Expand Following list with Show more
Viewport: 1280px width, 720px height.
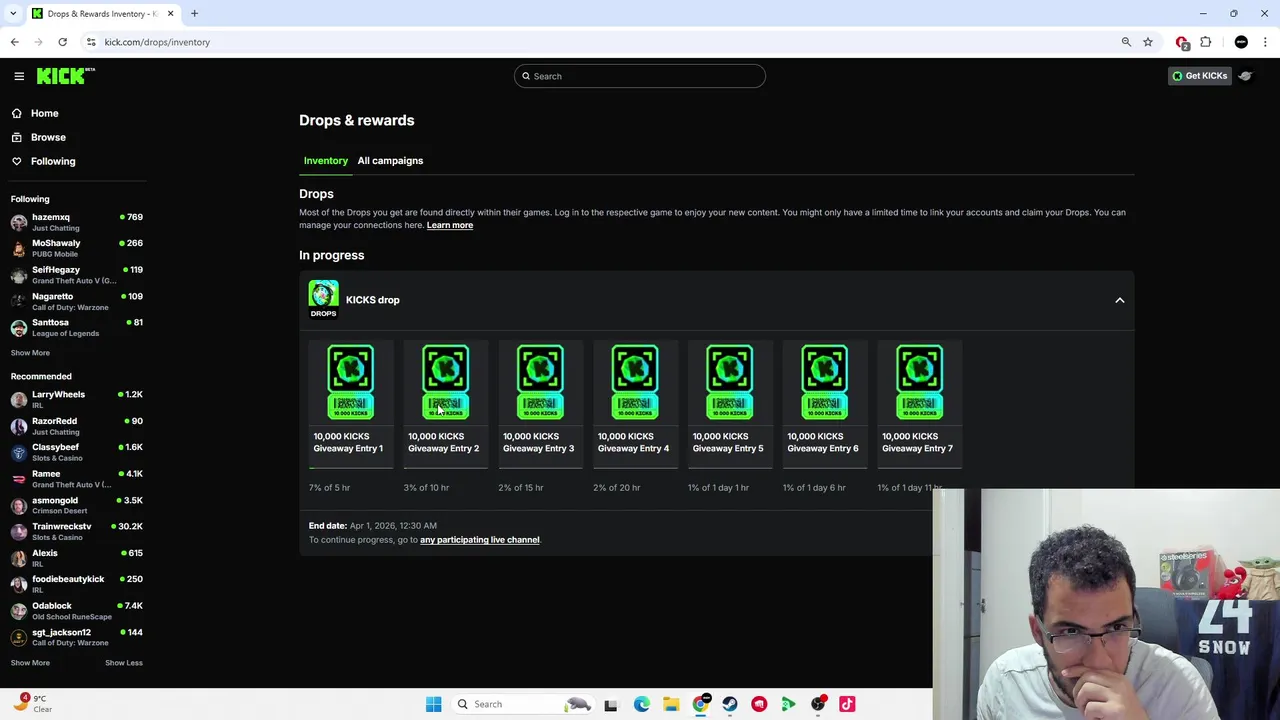30,353
